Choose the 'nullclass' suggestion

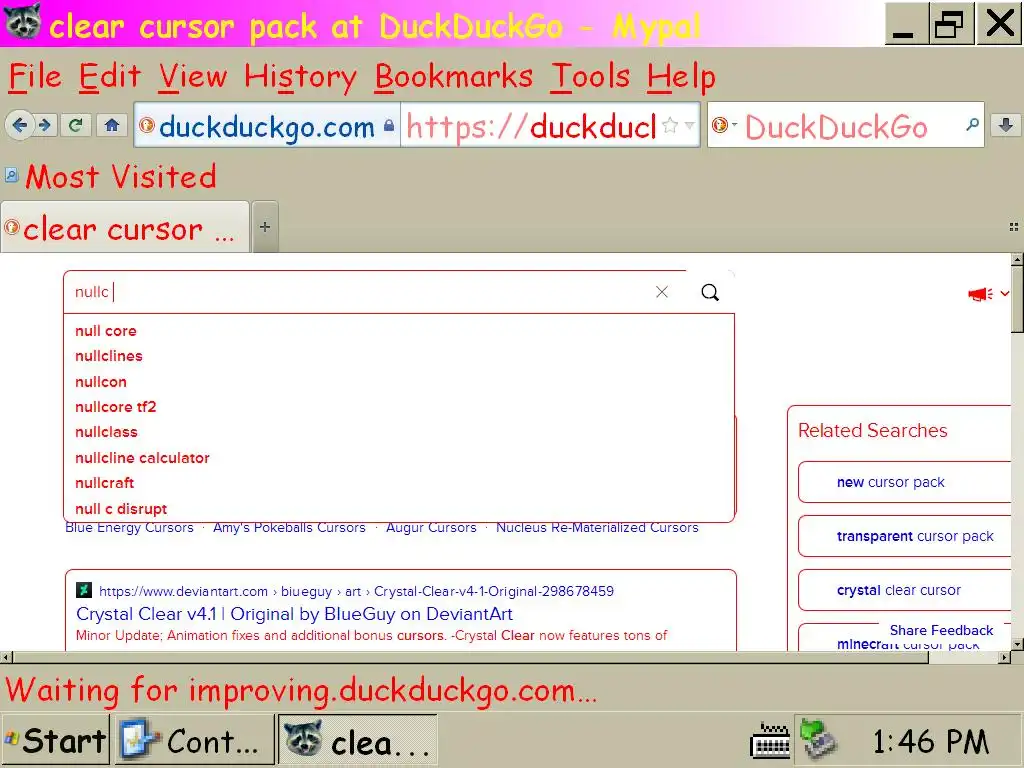[399, 432]
